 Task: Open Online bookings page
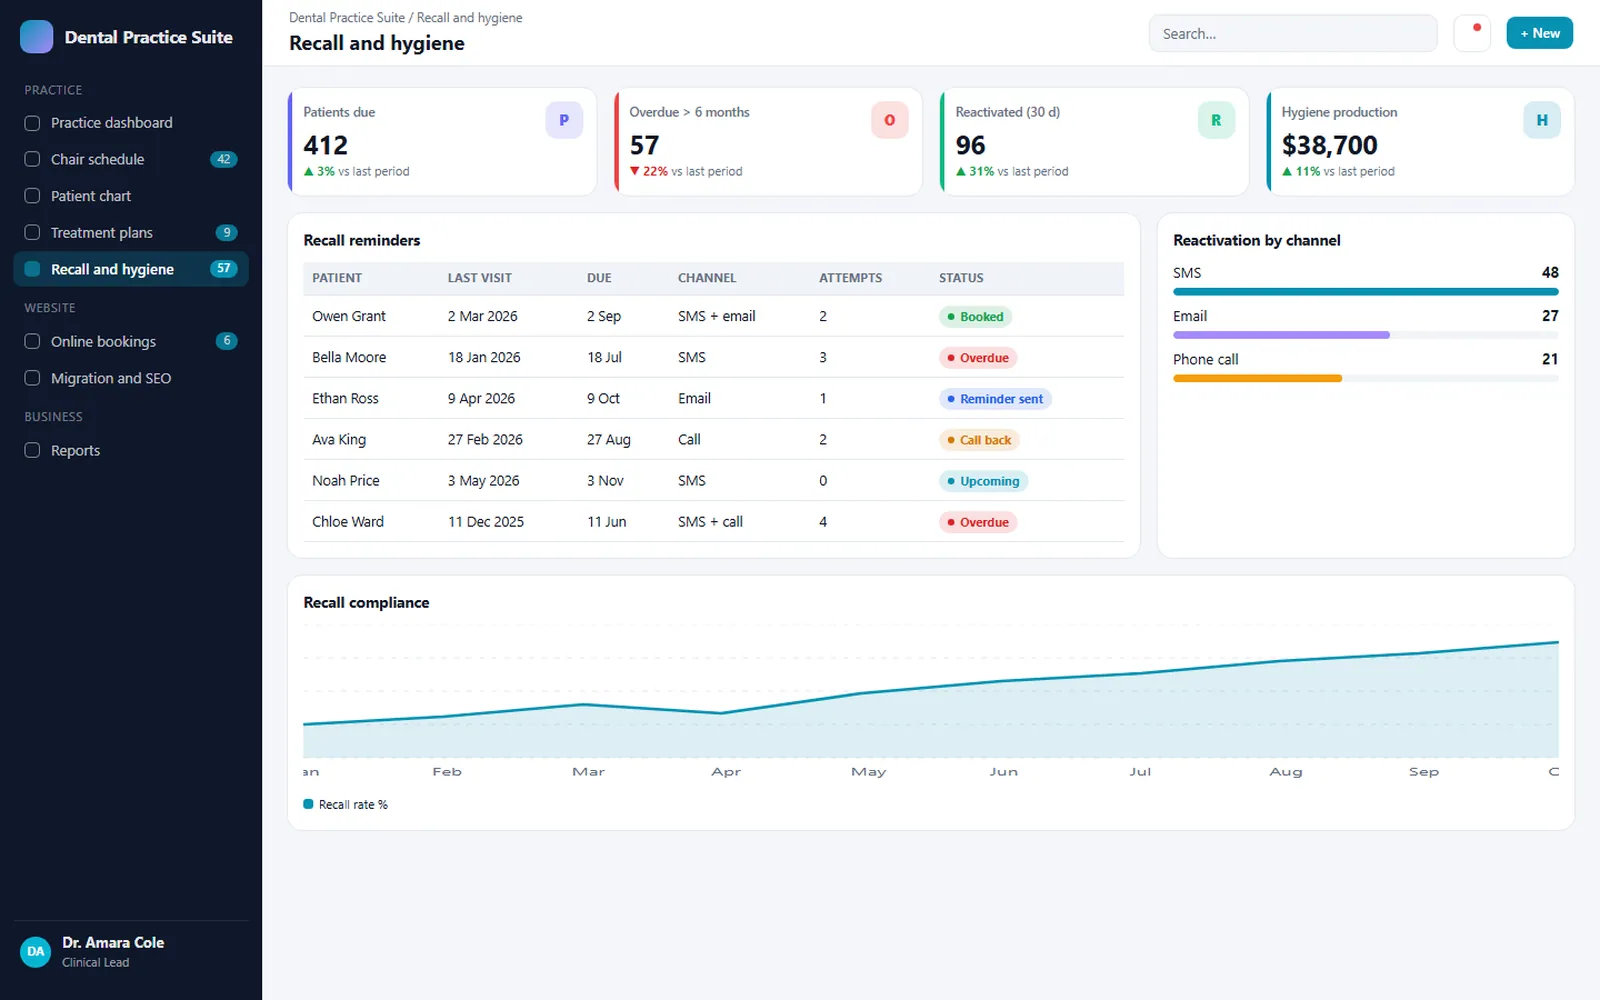tap(131, 342)
